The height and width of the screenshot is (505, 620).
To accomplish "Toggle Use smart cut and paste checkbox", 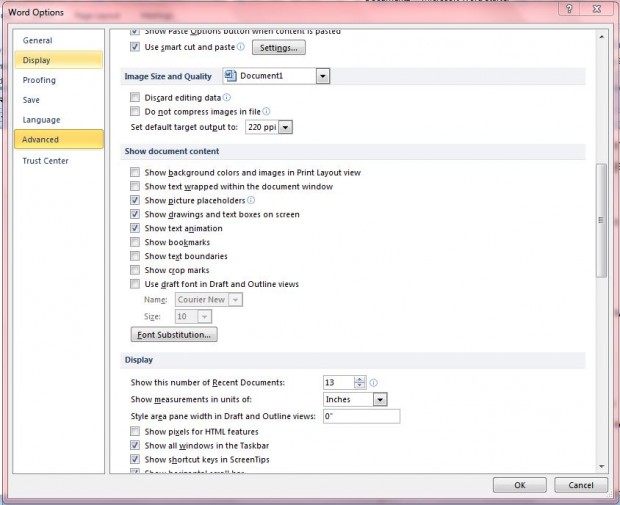I will (135, 47).
